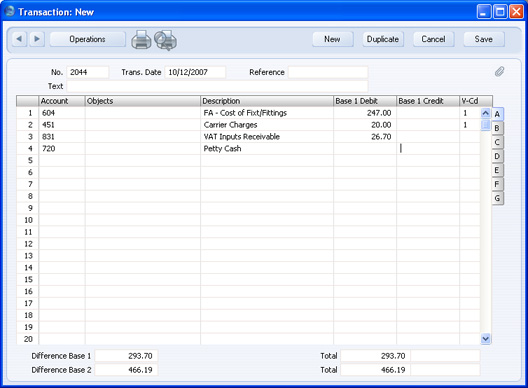Select account cell 720 in row 4
The height and width of the screenshot is (388, 528).
pyautogui.click(x=62, y=149)
